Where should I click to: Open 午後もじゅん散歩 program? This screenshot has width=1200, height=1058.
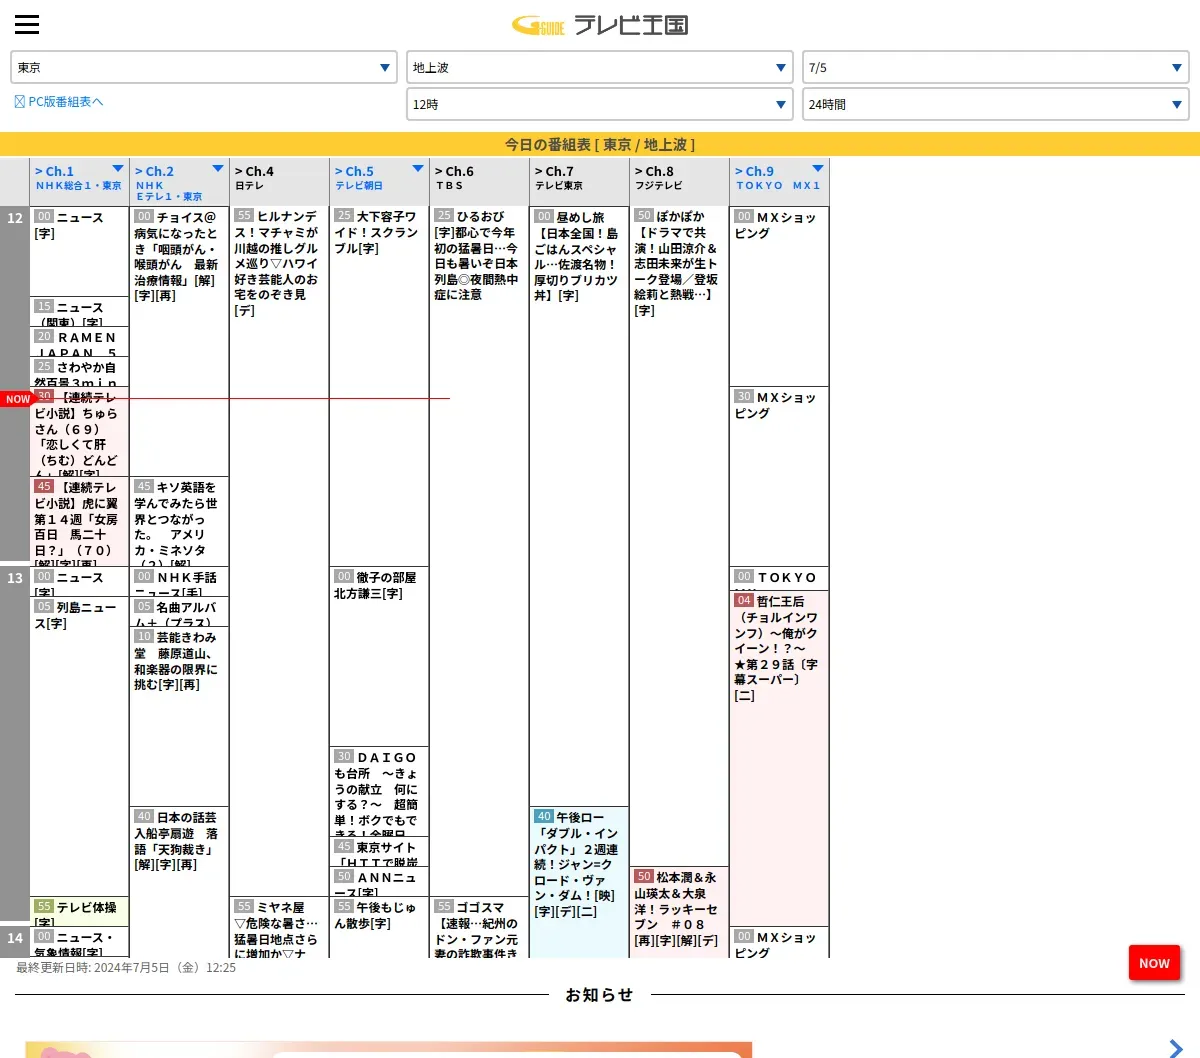379,927
